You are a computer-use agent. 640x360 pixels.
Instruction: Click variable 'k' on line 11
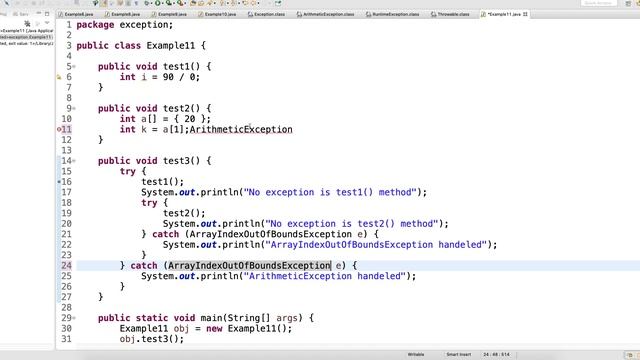(x=144, y=129)
